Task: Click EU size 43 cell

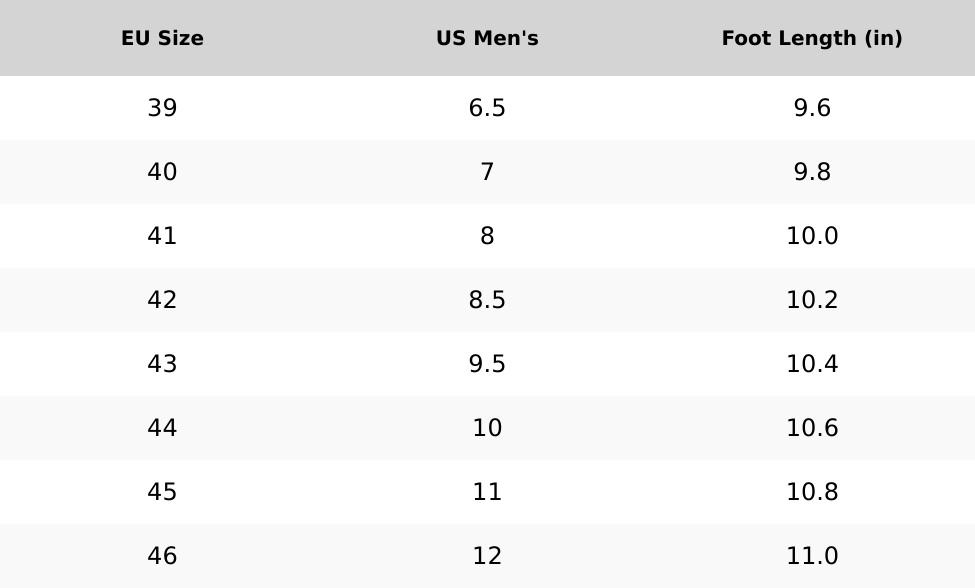Action: tap(162, 364)
